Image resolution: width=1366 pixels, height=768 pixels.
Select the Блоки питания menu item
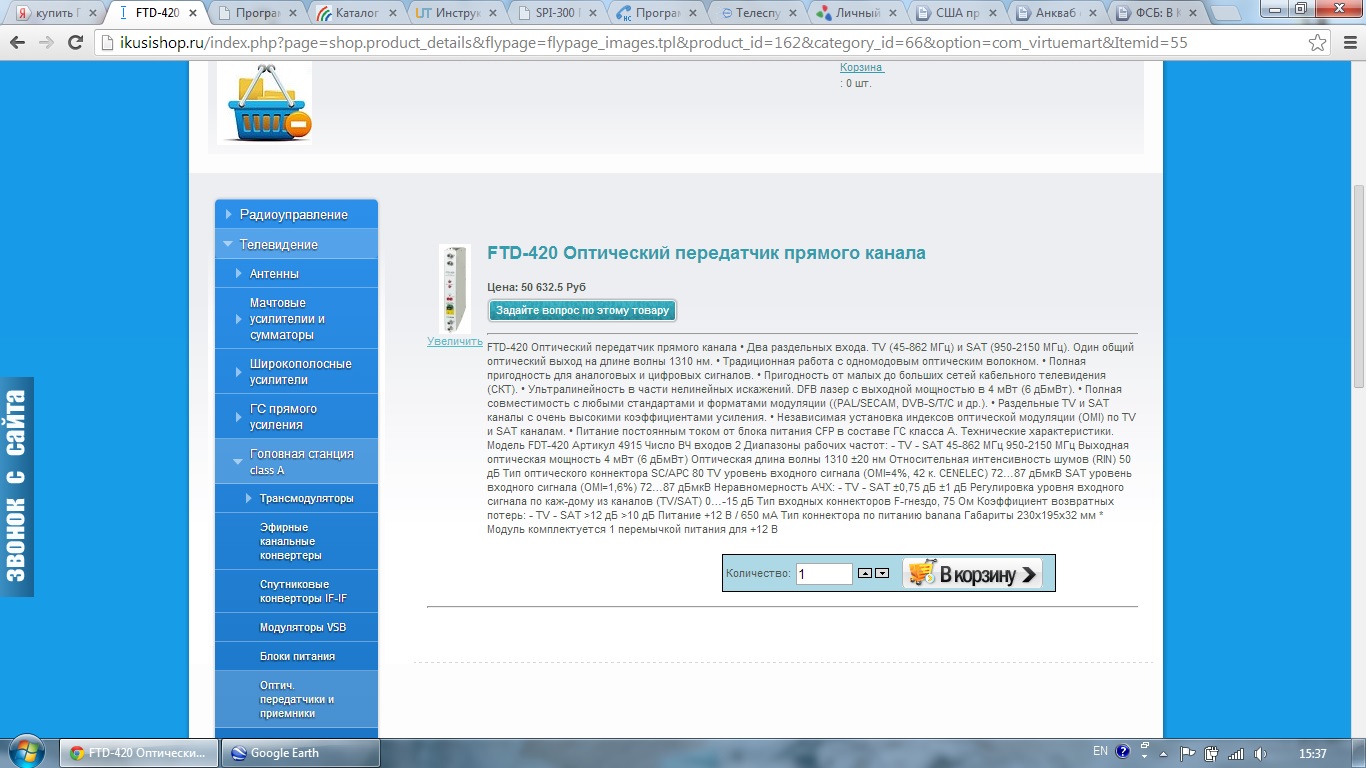(296, 656)
